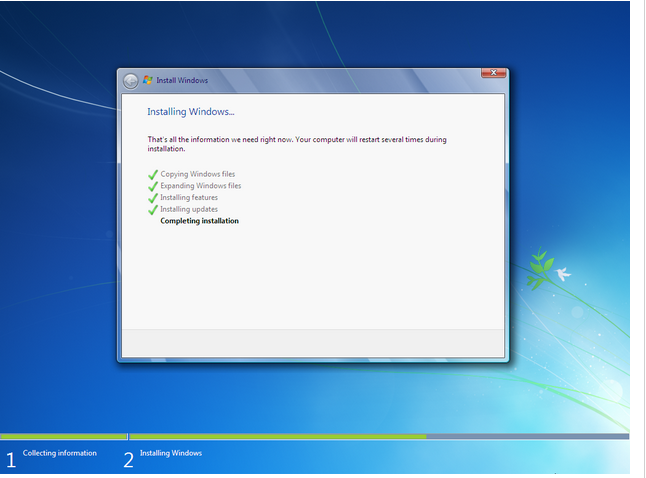
Task: Click the Install Windows title text
Action: tap(182, 80)
